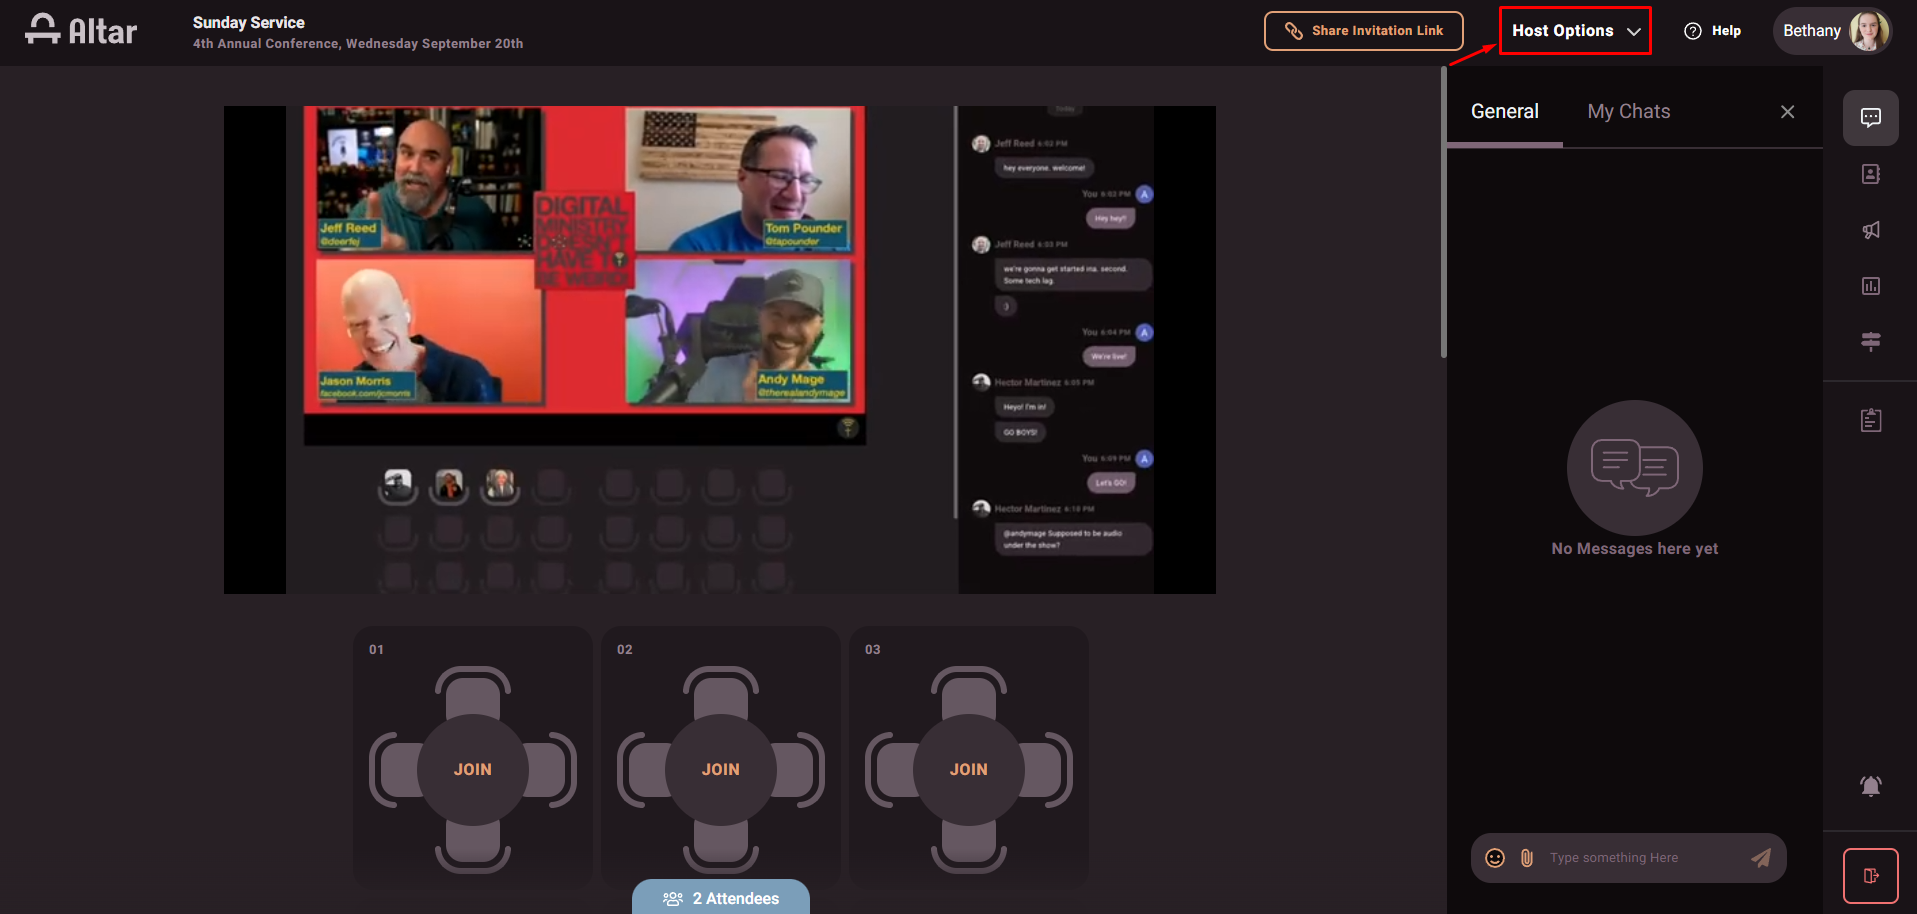Open the Help button
This screenshot has height=914, width=1917.
click(x=1712, y=31)
